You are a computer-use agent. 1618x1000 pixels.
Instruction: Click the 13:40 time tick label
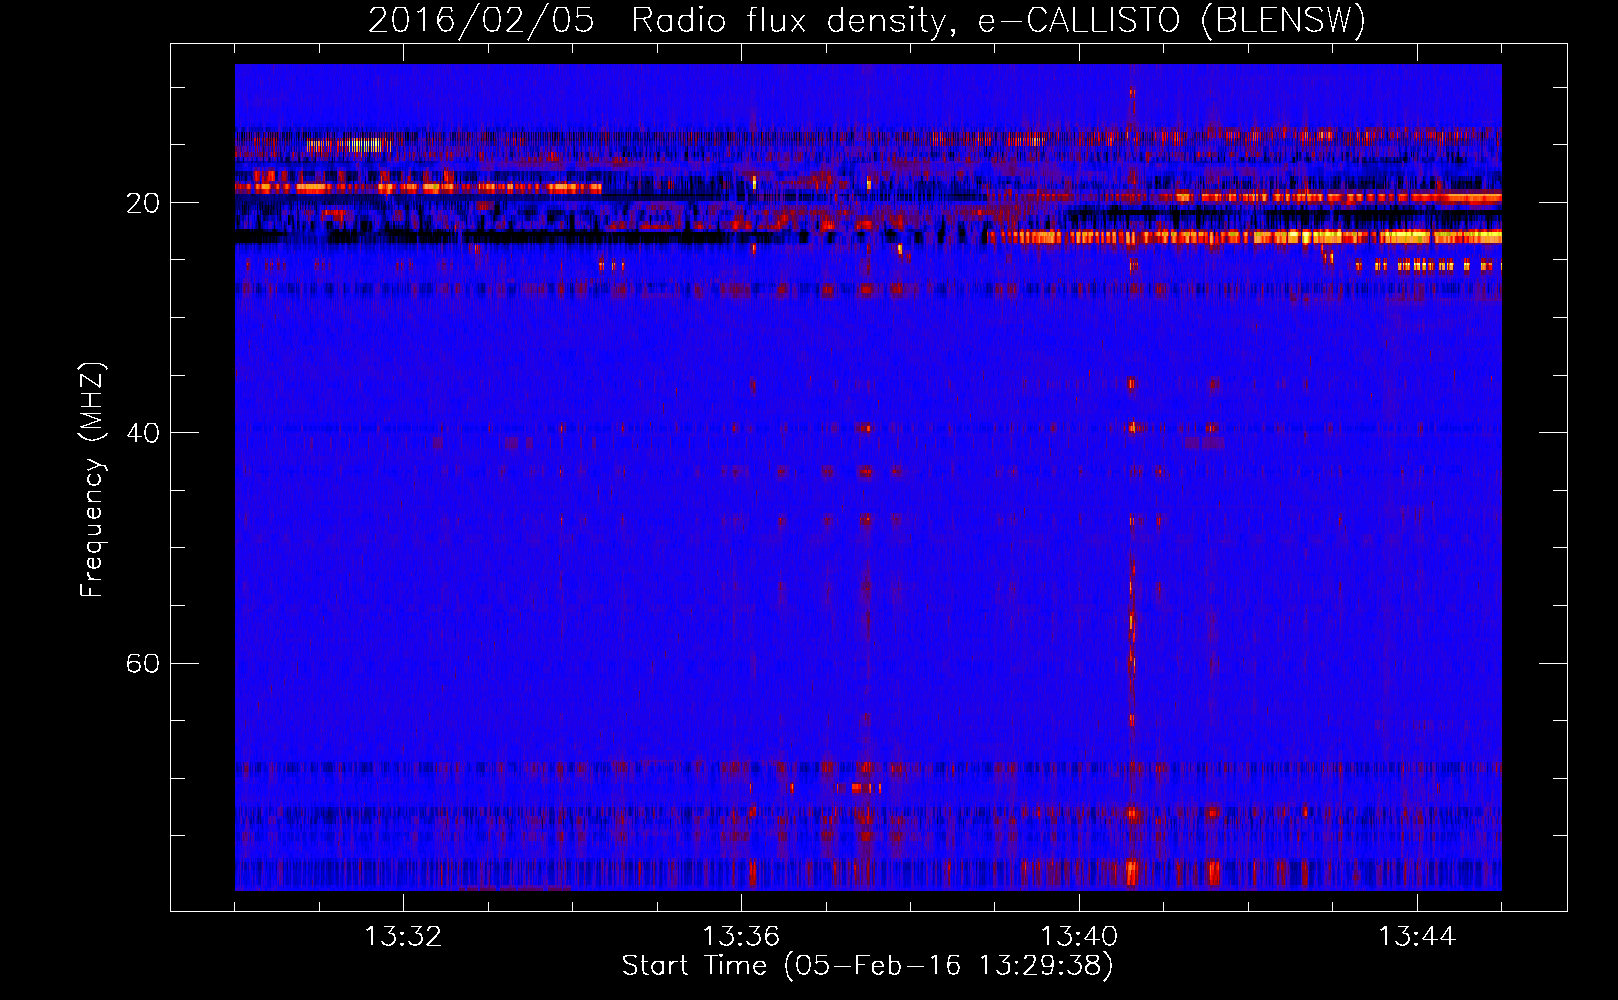pyautogui.click(x=1079, y=937)
